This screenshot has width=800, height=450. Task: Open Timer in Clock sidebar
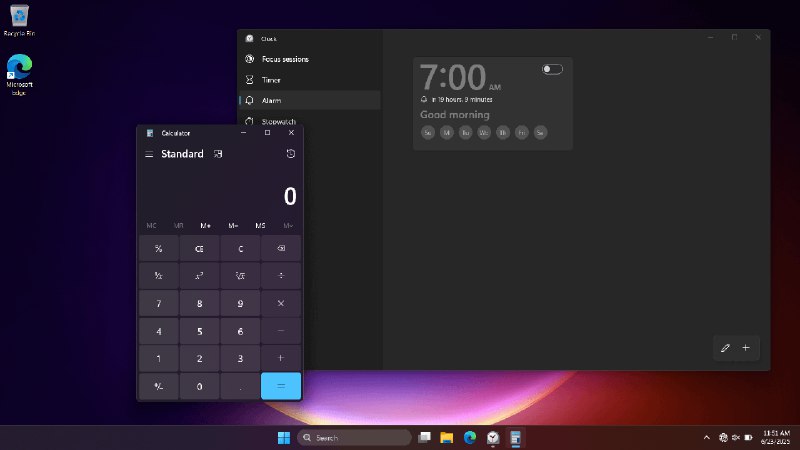[x=310, y=80]
